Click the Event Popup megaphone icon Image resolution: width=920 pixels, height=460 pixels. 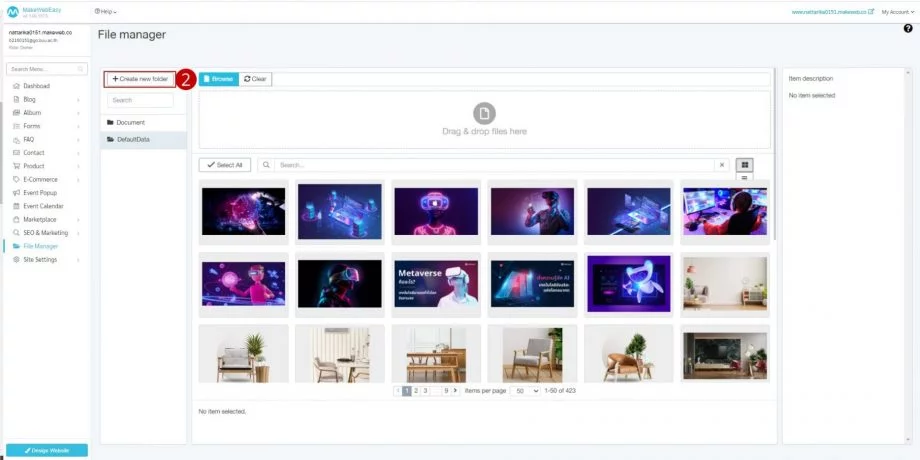point(16,192)
